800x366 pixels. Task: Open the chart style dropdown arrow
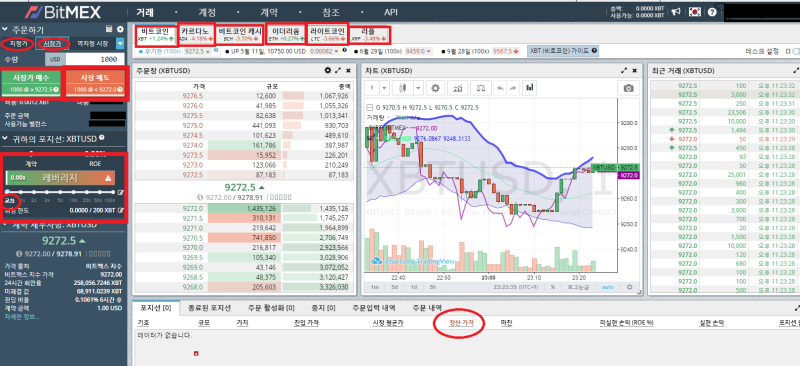[x=418, y=88]
